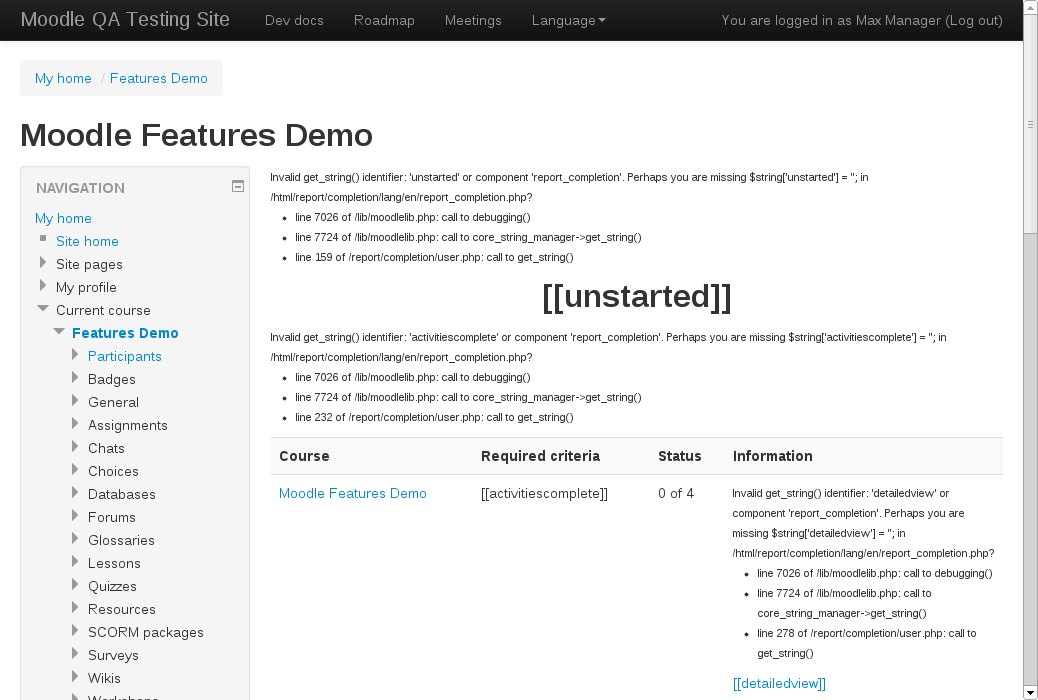Expand the Badges arrow
1038x700 pixels.
pyautogui.click(x=75, y=378)
